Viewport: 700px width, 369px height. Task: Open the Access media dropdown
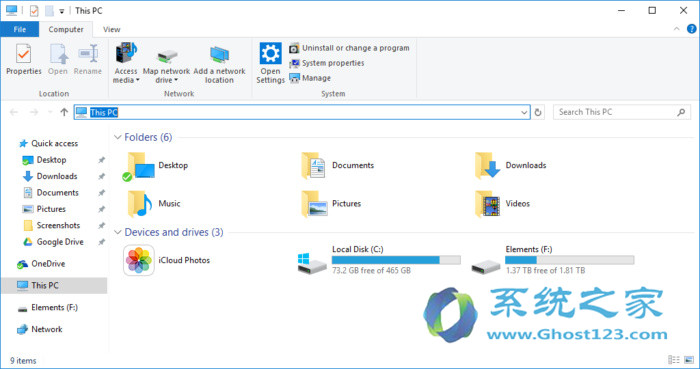[126, 63]
